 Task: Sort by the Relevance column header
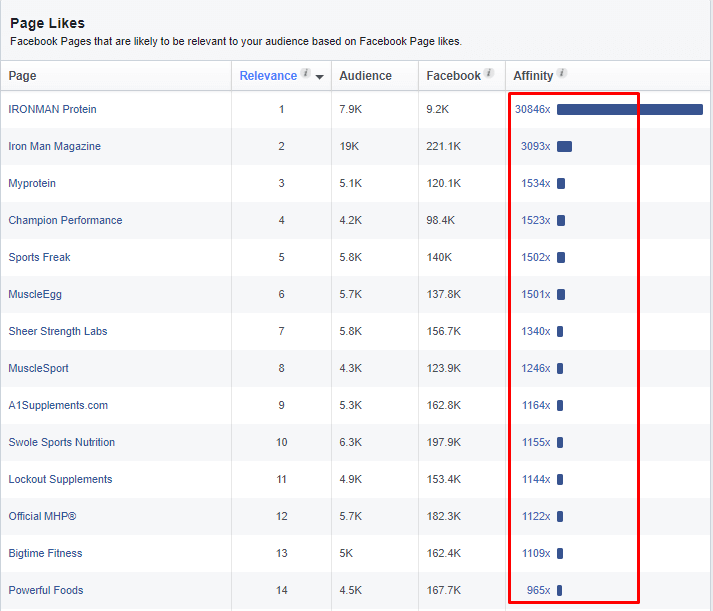tap(268, 75)
